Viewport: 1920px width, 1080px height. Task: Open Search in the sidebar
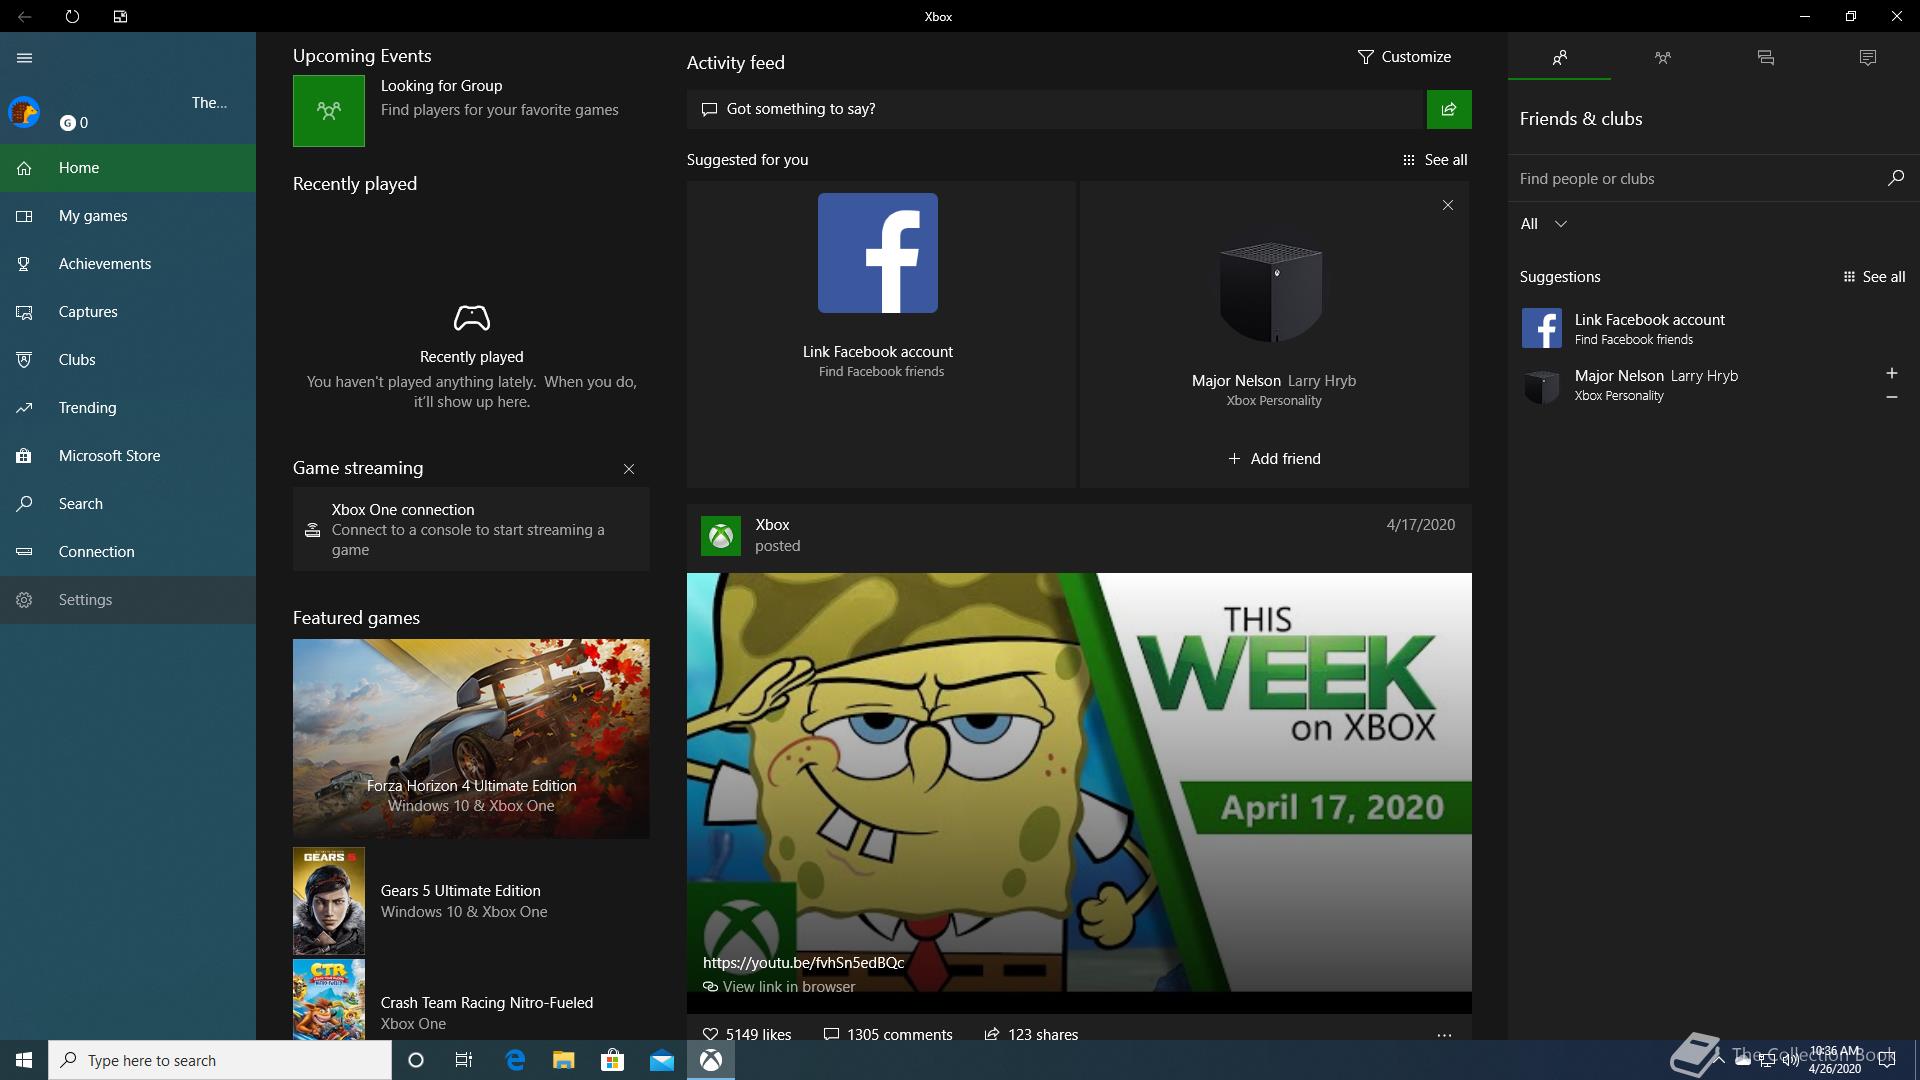(x=128, y=504)
